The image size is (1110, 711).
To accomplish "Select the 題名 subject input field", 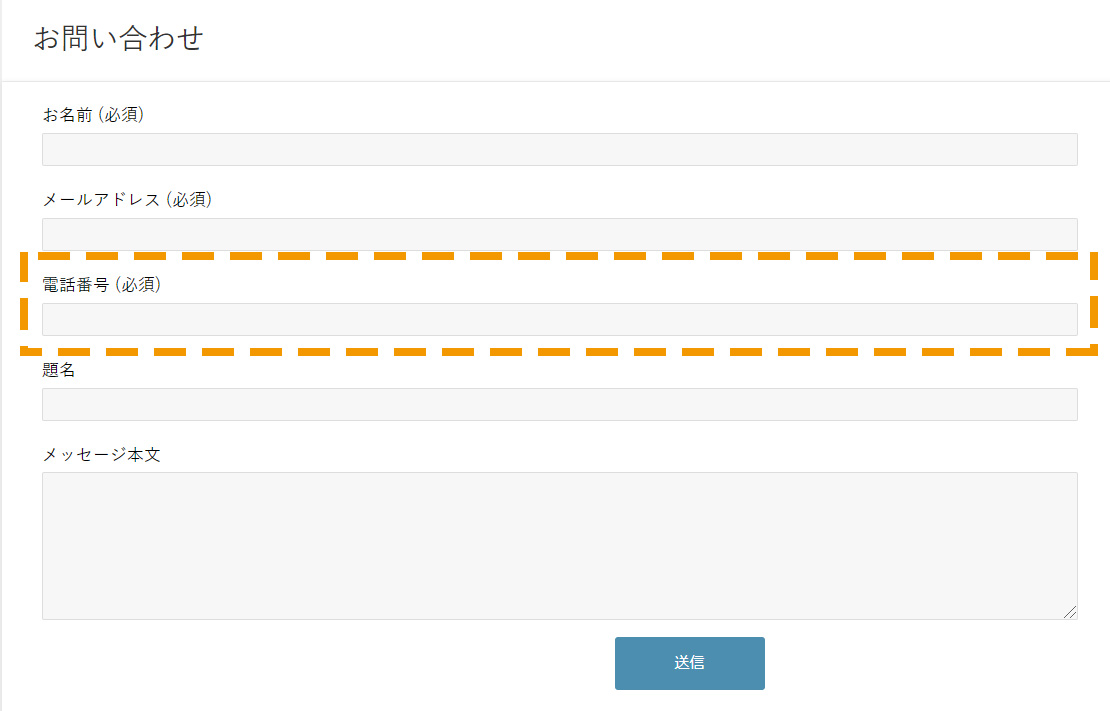I will pos(559,404).
